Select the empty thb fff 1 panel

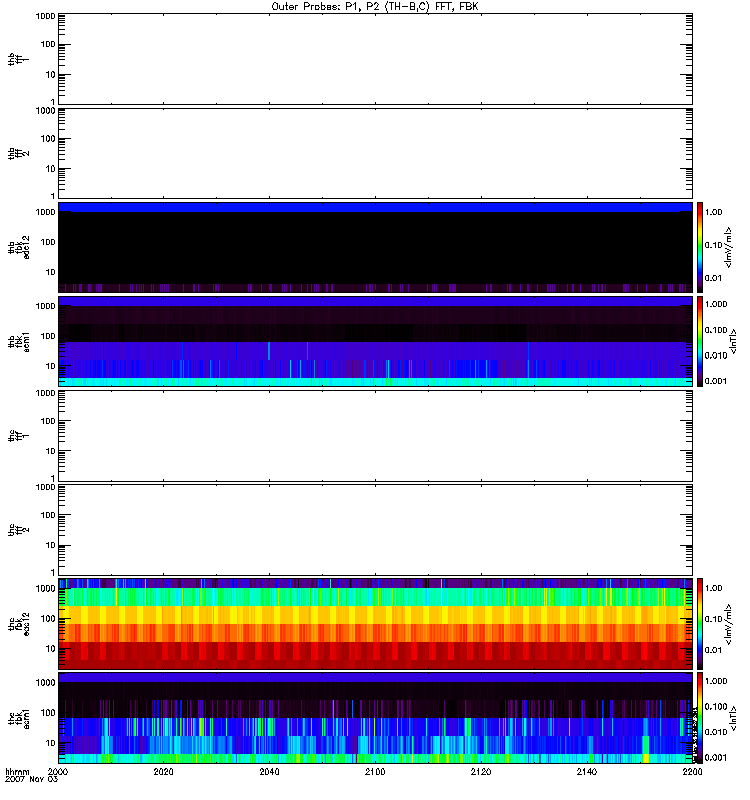pos(375,59)
